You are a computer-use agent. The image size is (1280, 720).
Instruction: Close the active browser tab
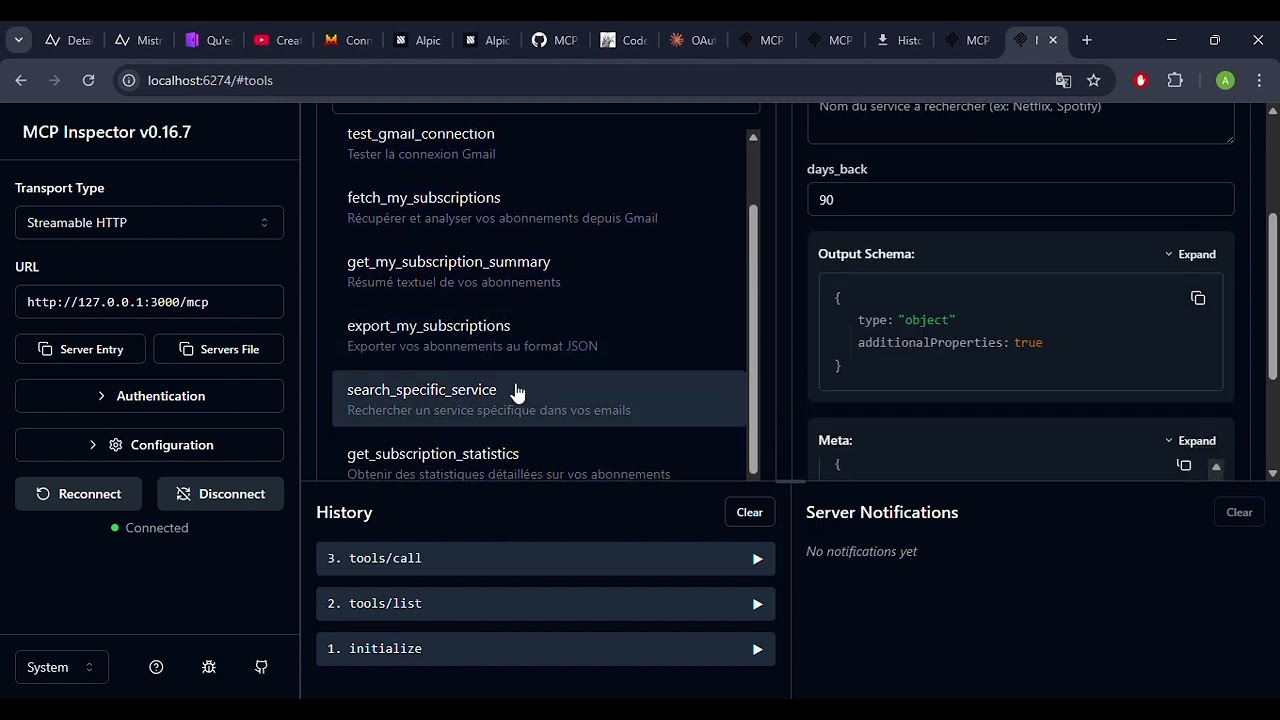[1053, 40]
